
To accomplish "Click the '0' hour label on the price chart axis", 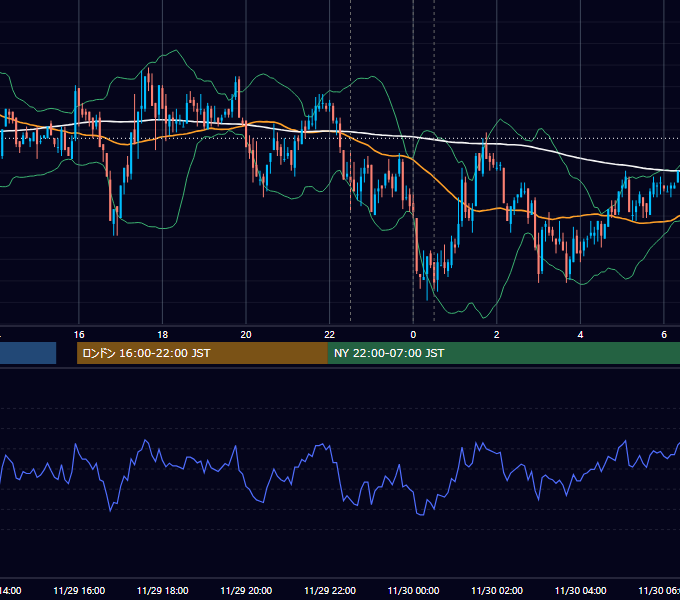I will (x=413, y=335).
